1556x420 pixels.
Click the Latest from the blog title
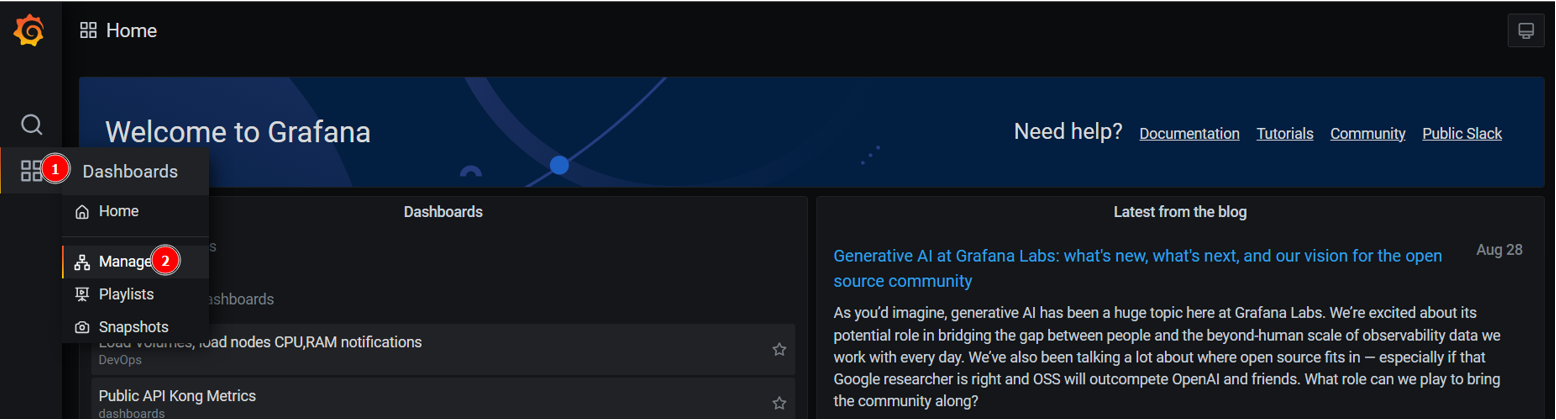tap(1180, 212)
